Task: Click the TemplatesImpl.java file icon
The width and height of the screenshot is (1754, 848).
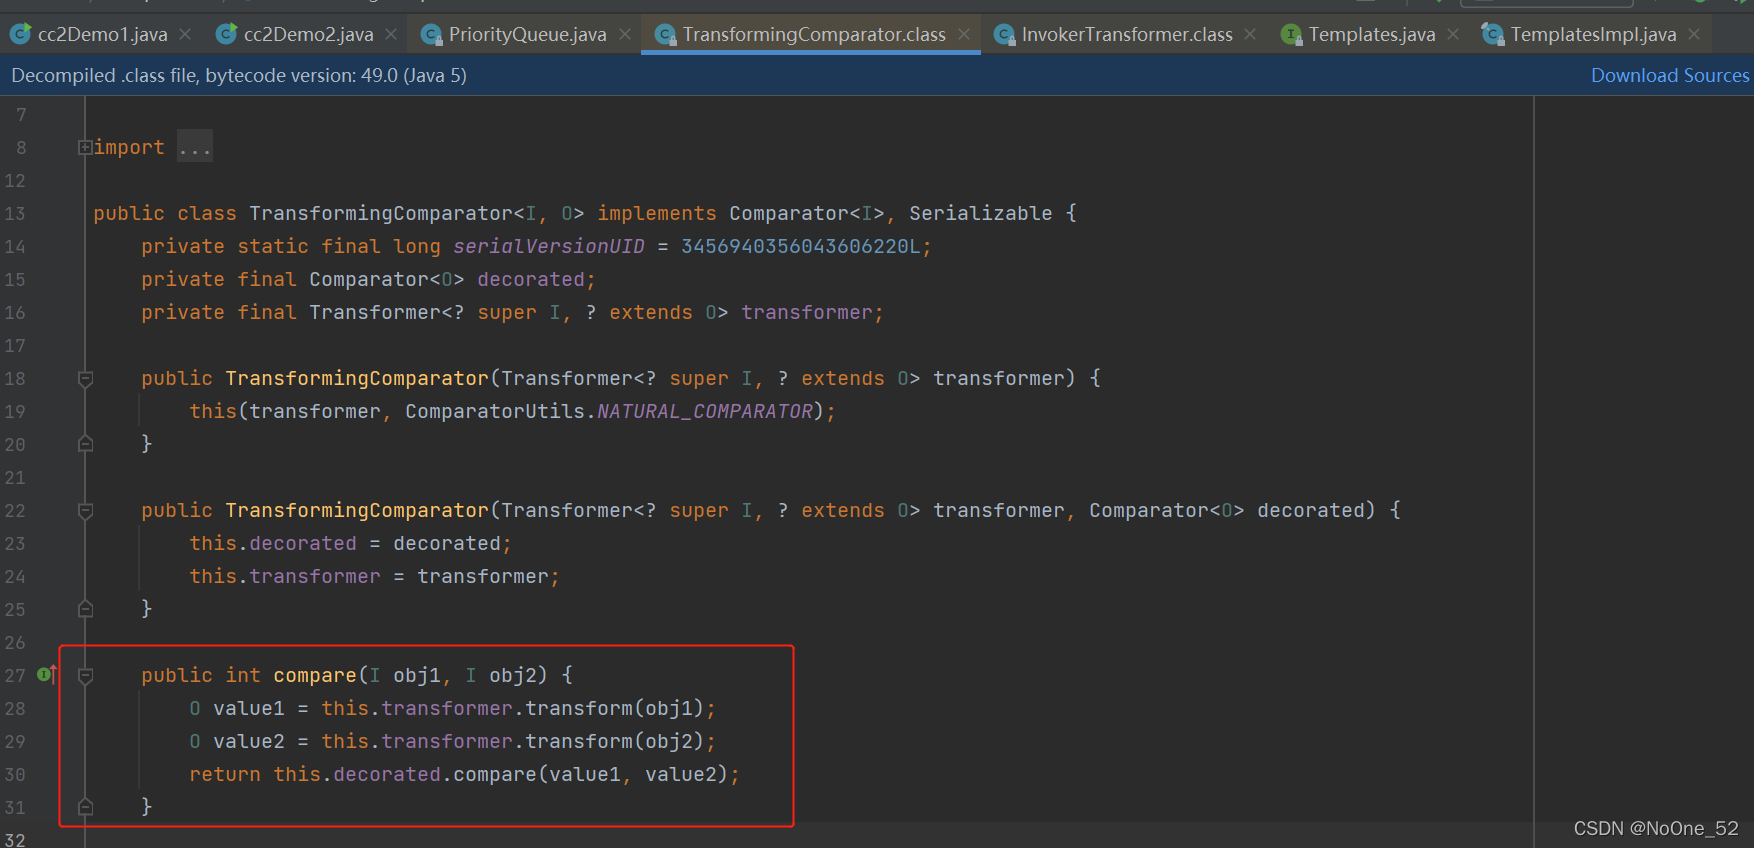Action: (x=1492, y=35)
